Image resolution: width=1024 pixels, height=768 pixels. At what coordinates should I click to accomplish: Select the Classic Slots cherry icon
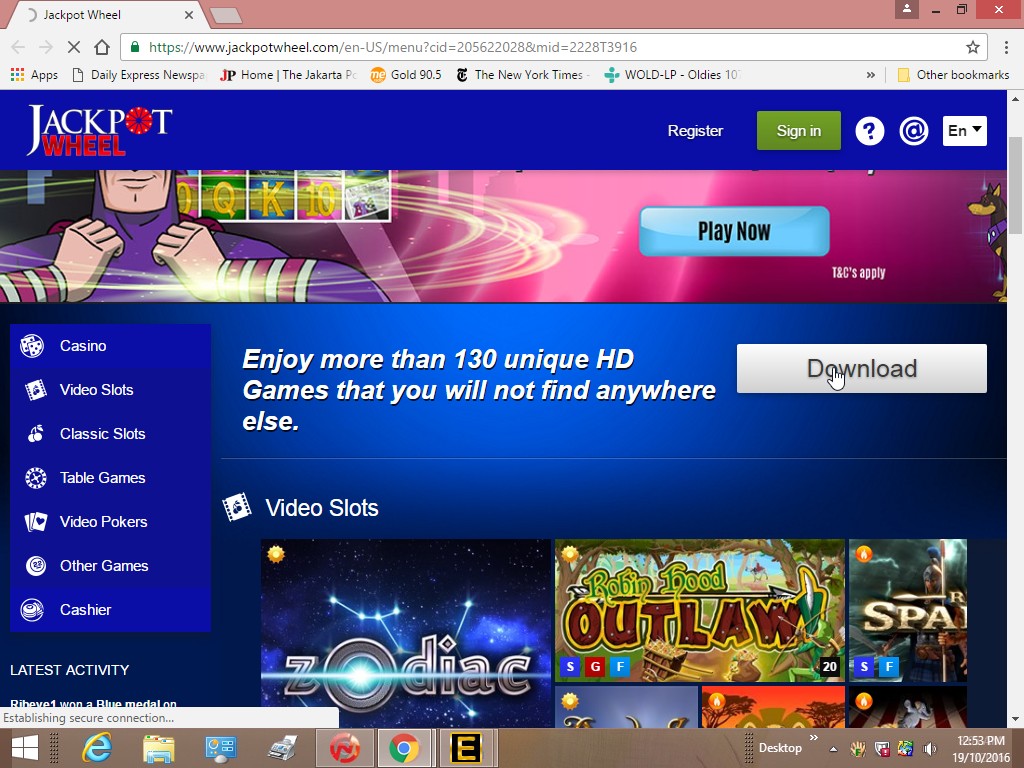tap(35, 434)
